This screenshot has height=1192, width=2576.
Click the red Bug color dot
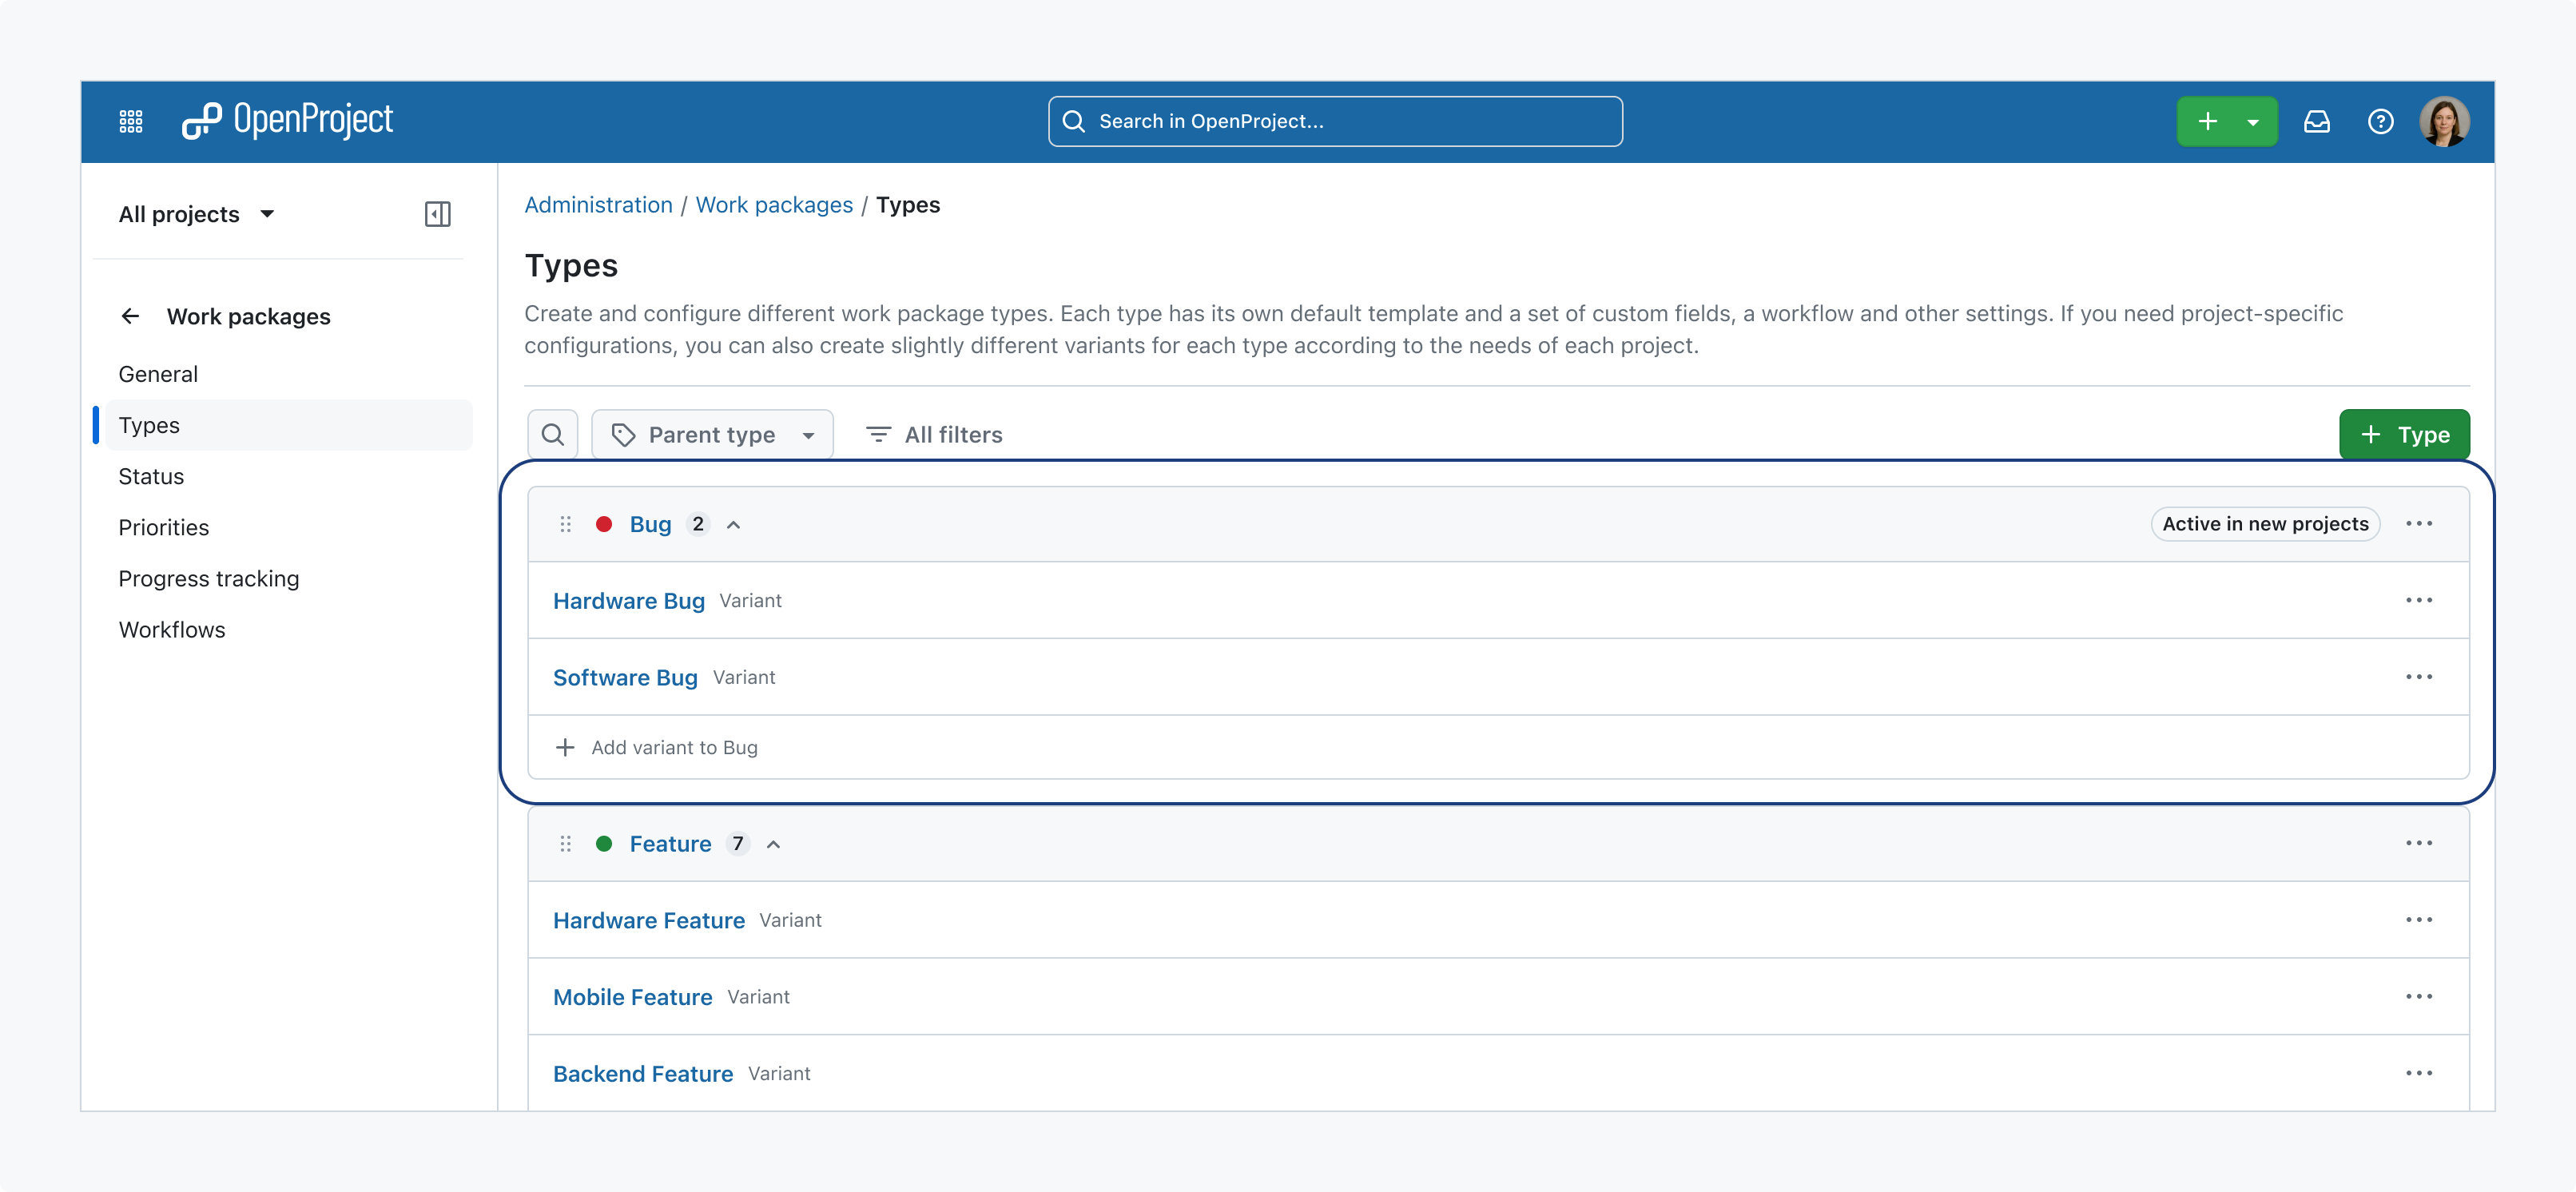(604, 524)
